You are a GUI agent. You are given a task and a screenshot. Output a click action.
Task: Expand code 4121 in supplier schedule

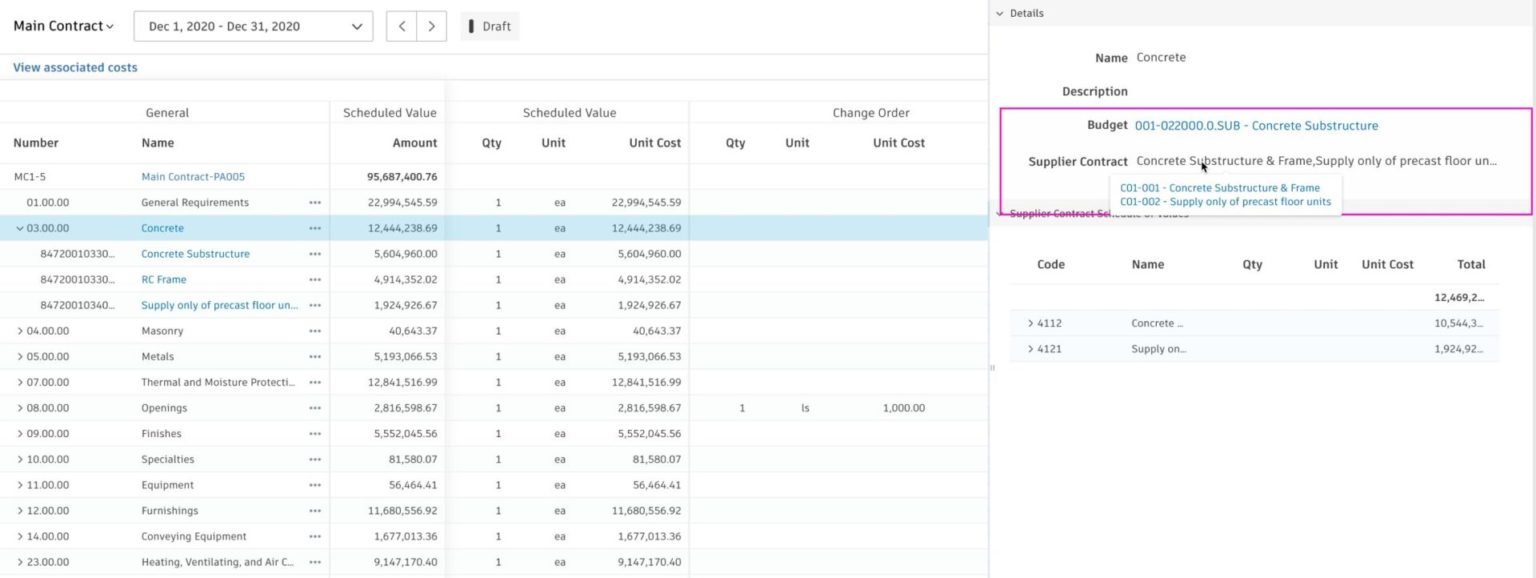1031,349
